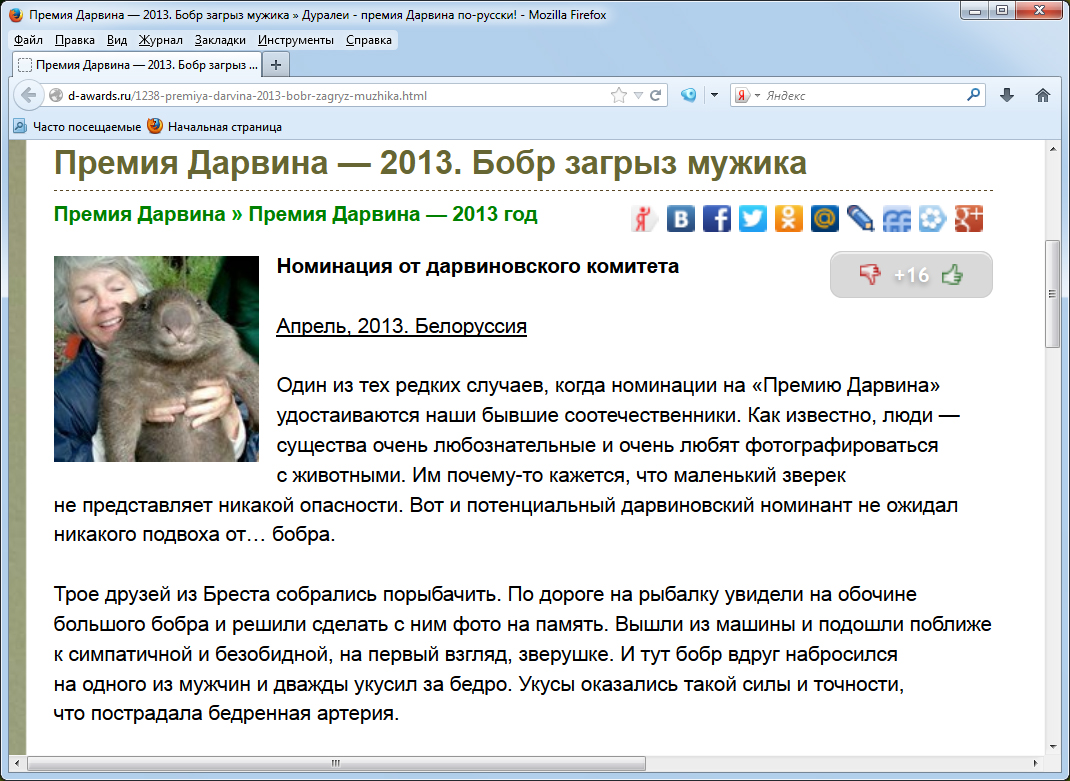Screen dimensions: 1070x781
Task: Go to the browser home page
Action: (1042, 96)
